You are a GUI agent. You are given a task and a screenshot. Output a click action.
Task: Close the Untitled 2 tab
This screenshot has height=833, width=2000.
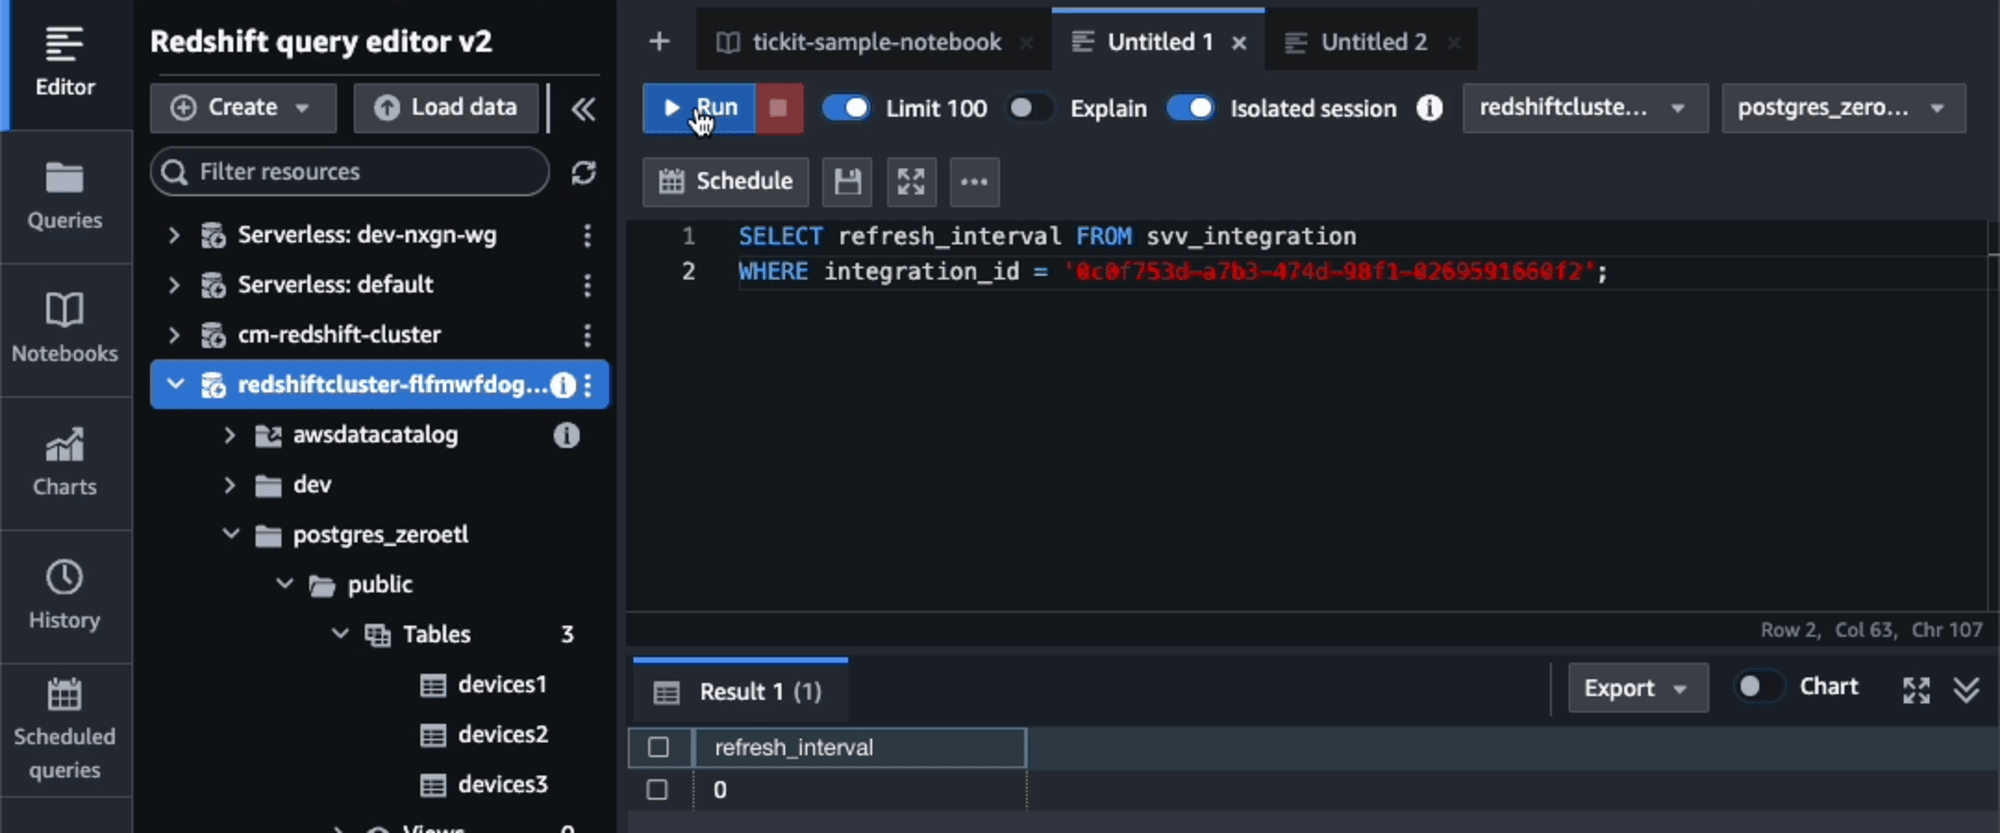point(1454,43)
